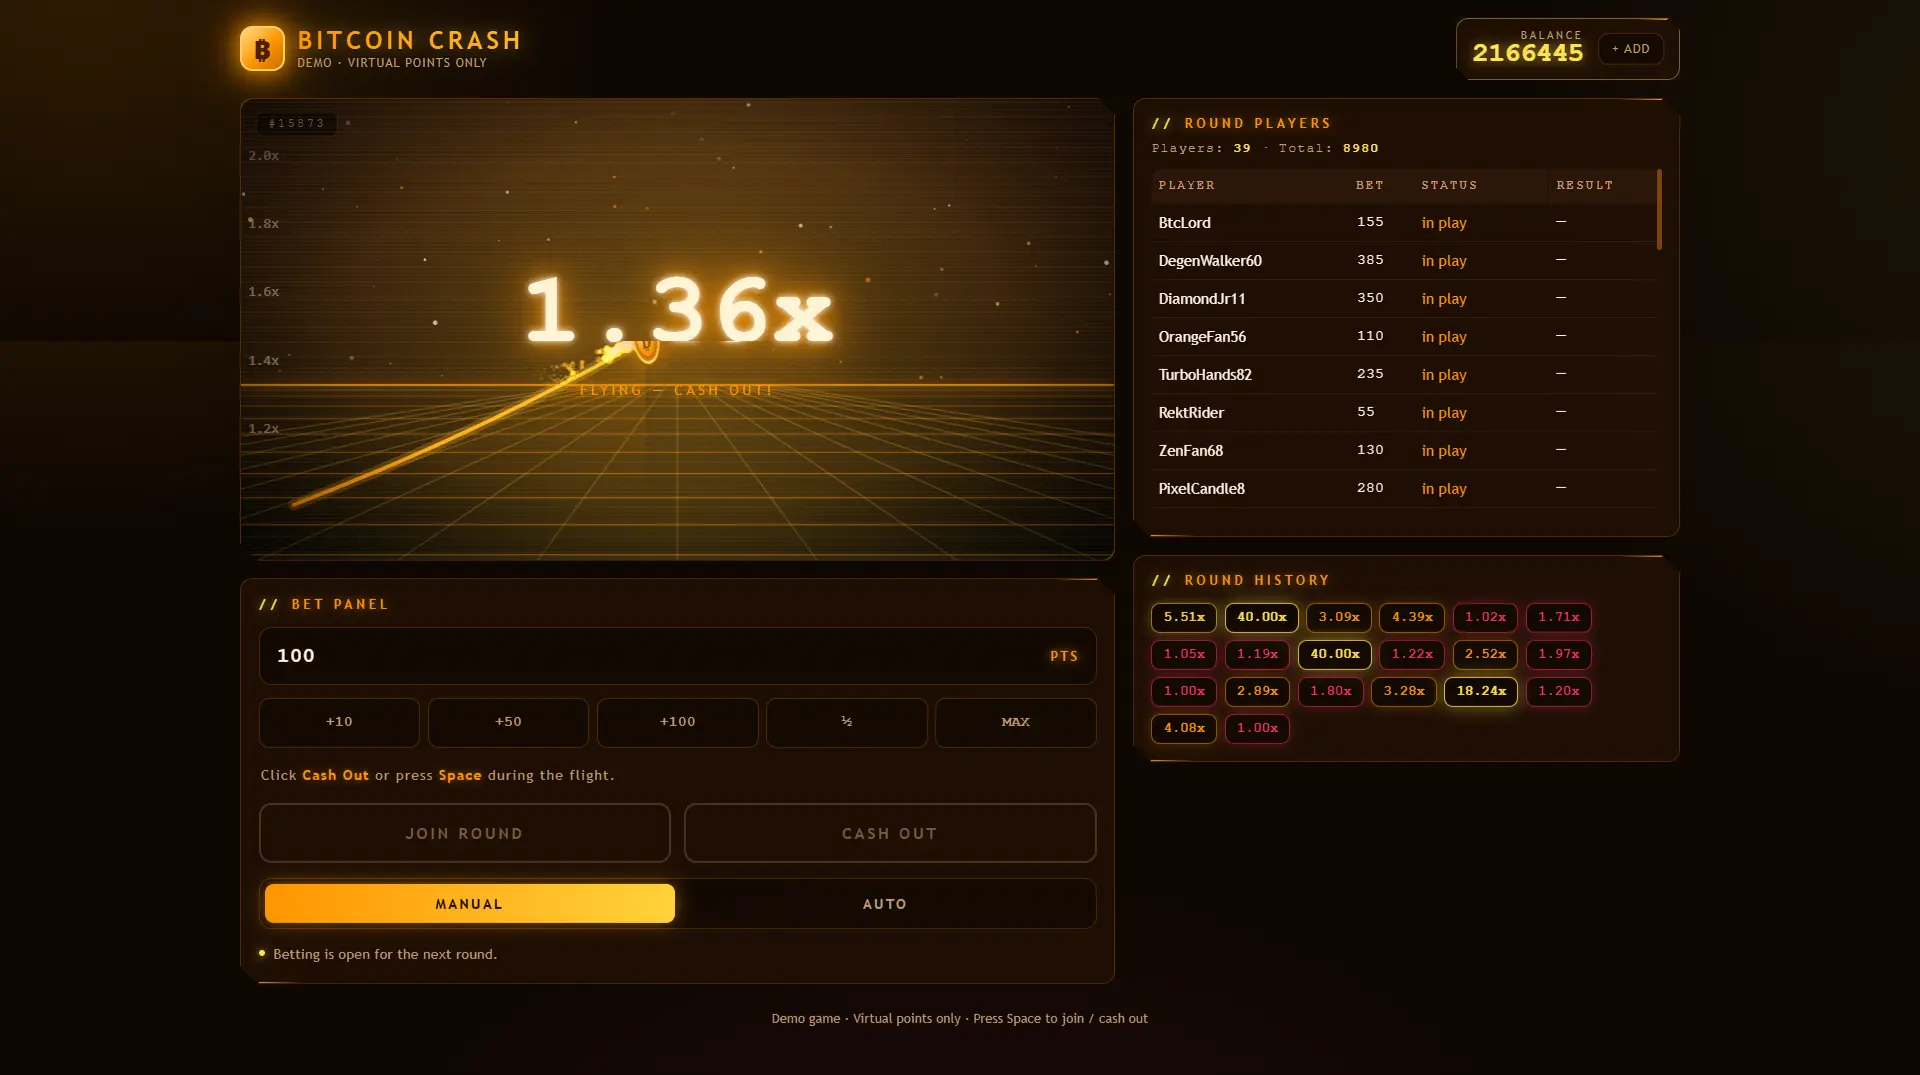Click history chip 3.09x
The height and width of the screenshot is (1075, 1920).
pyautogui.click(x=1338, y=618)
